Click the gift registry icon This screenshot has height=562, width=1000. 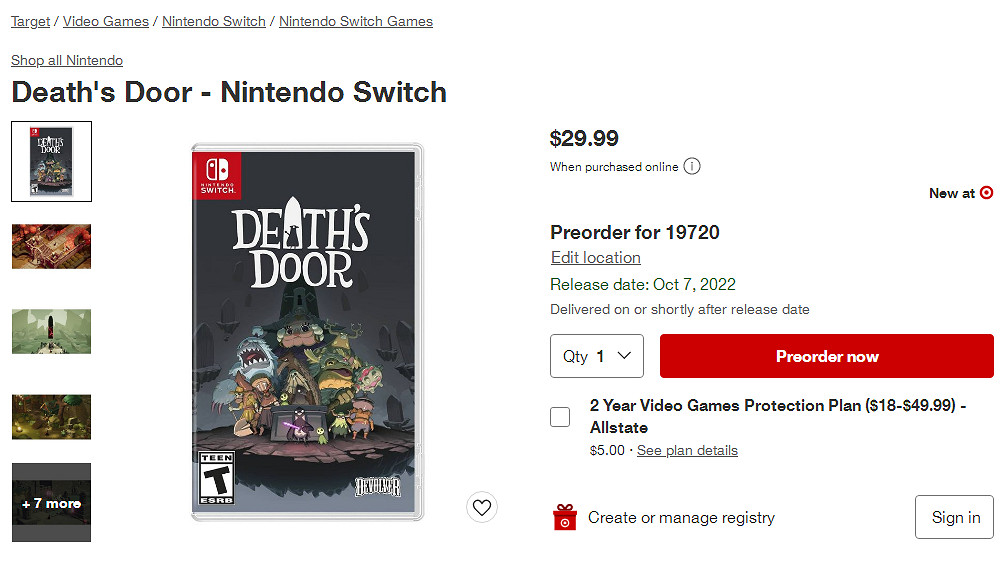(x=565, y=517)
